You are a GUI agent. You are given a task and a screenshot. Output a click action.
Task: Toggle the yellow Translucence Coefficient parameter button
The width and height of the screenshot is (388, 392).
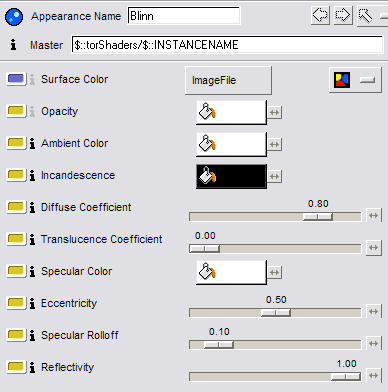tap(16, 239)
